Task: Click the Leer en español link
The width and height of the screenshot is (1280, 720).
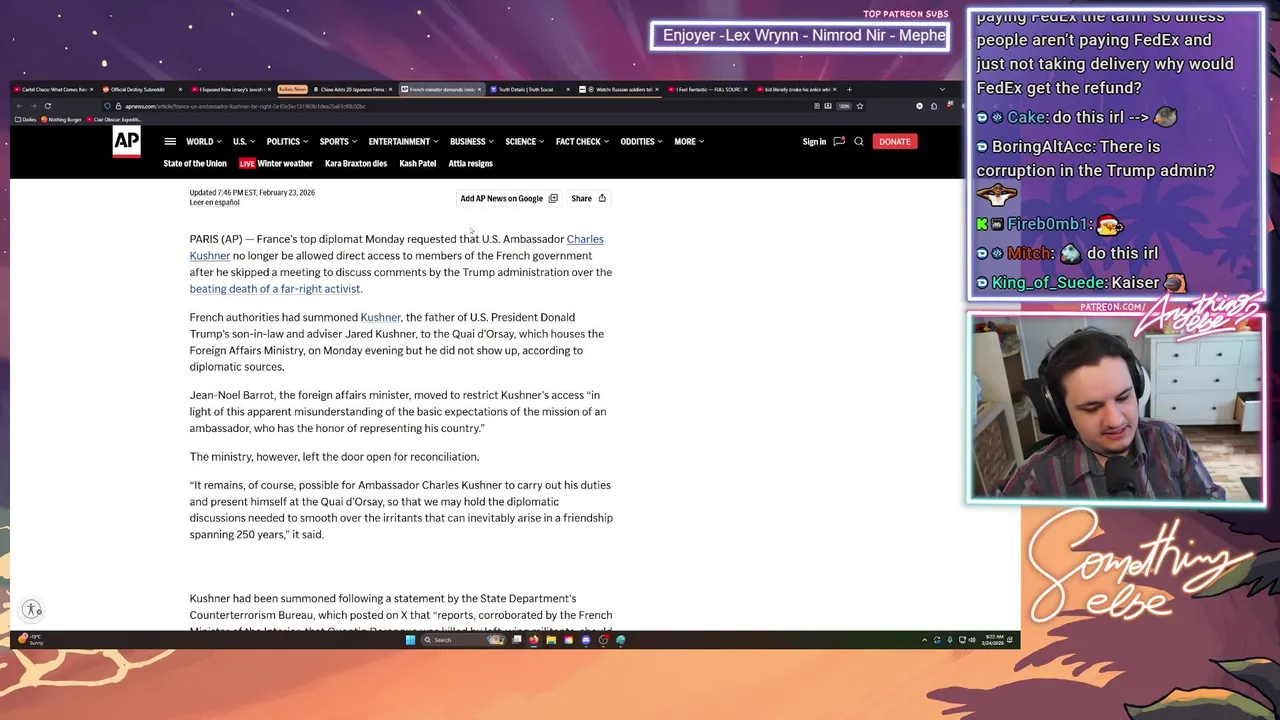Action: [x=214, y=203]
